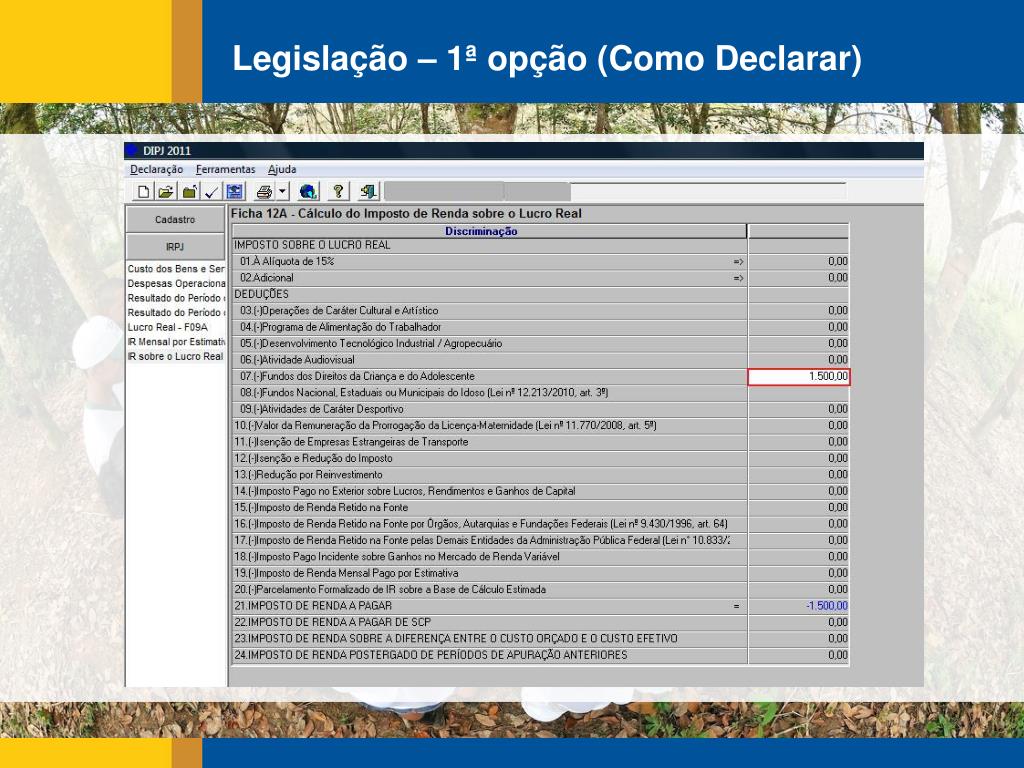Click the printer icon
The image size is (1024, 768).
(264, 191)
